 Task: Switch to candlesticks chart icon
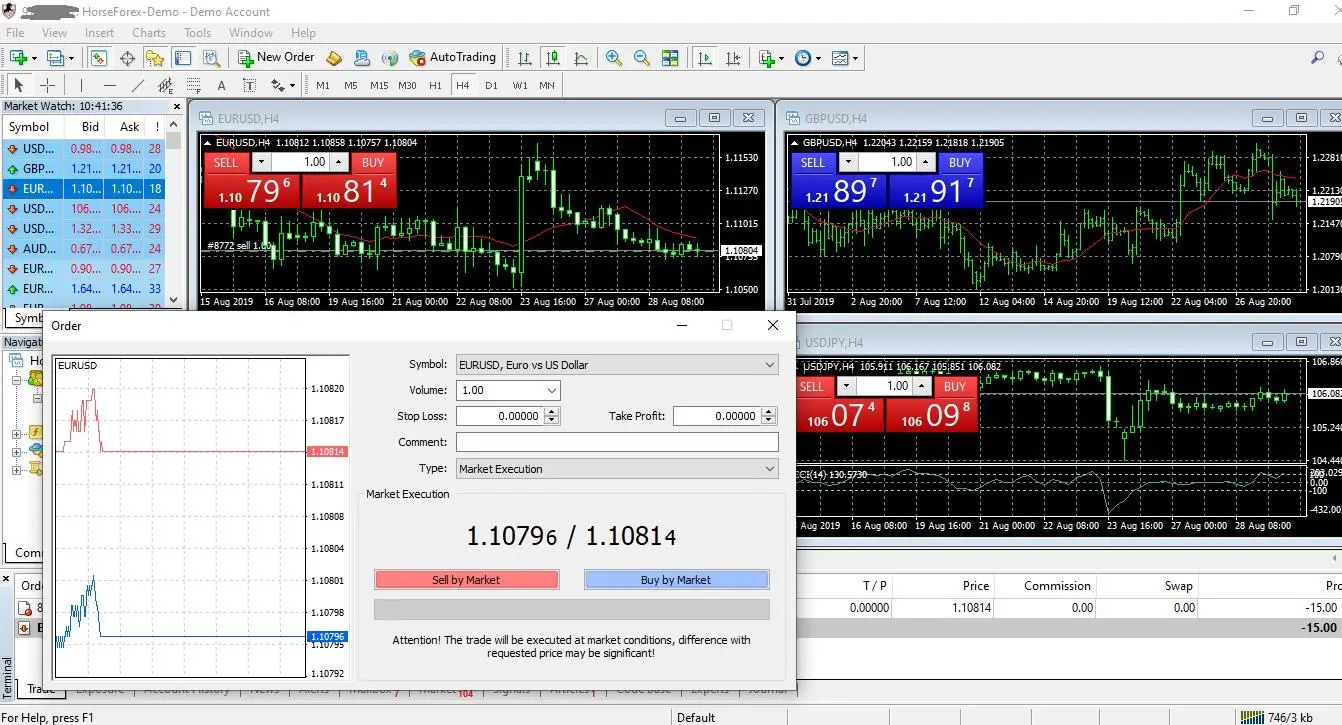[552, 58]
